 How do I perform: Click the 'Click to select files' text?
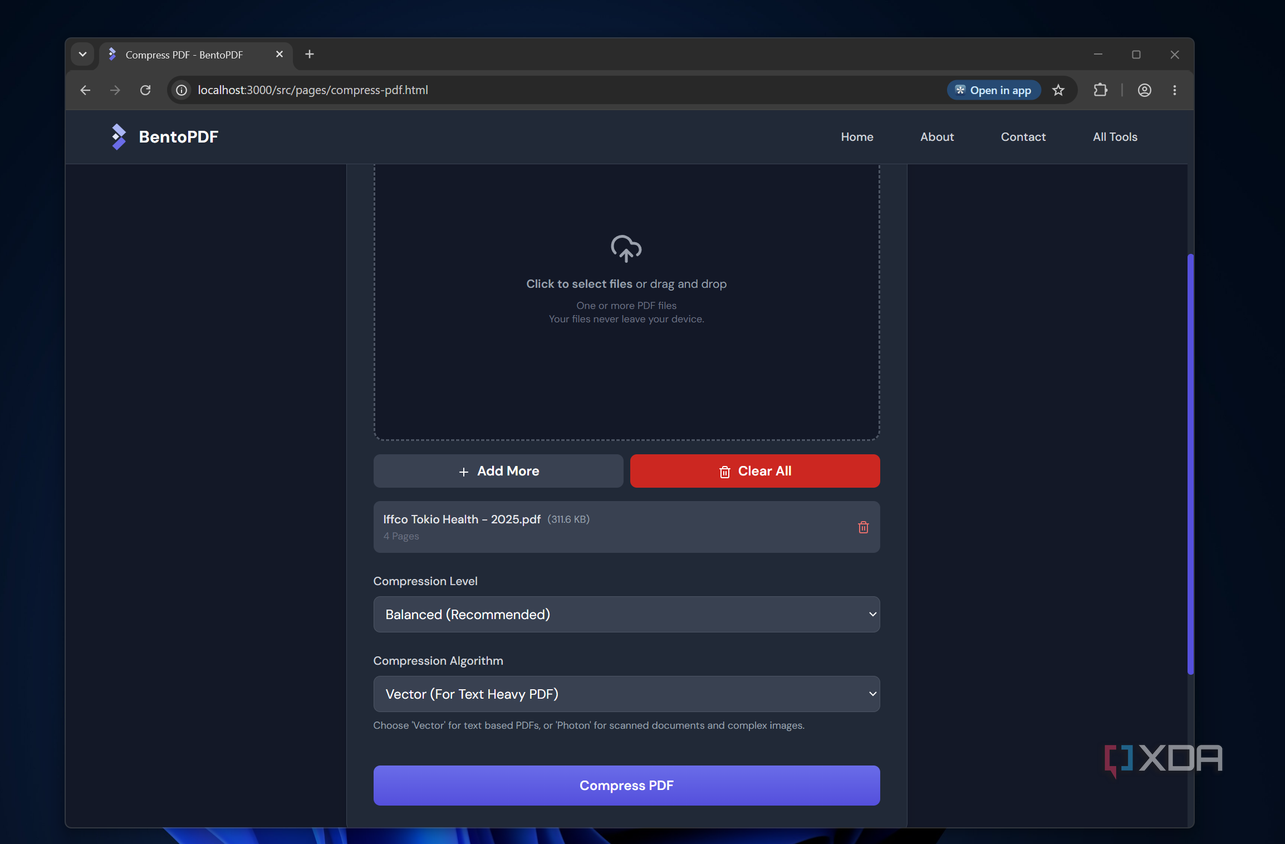click(579, 284)
